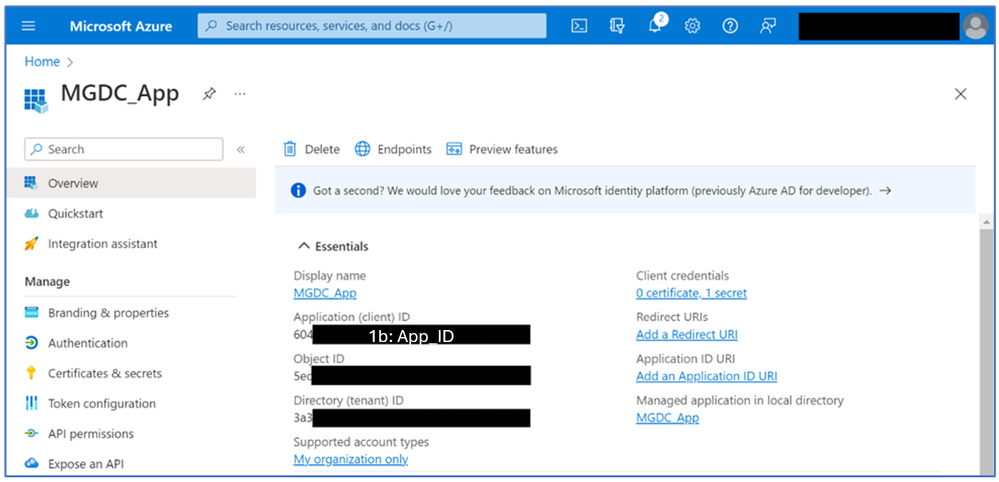This screenshot has width=999, height=482.
Task: Click the Token configuration icon
Action: [x=31, y=403]
